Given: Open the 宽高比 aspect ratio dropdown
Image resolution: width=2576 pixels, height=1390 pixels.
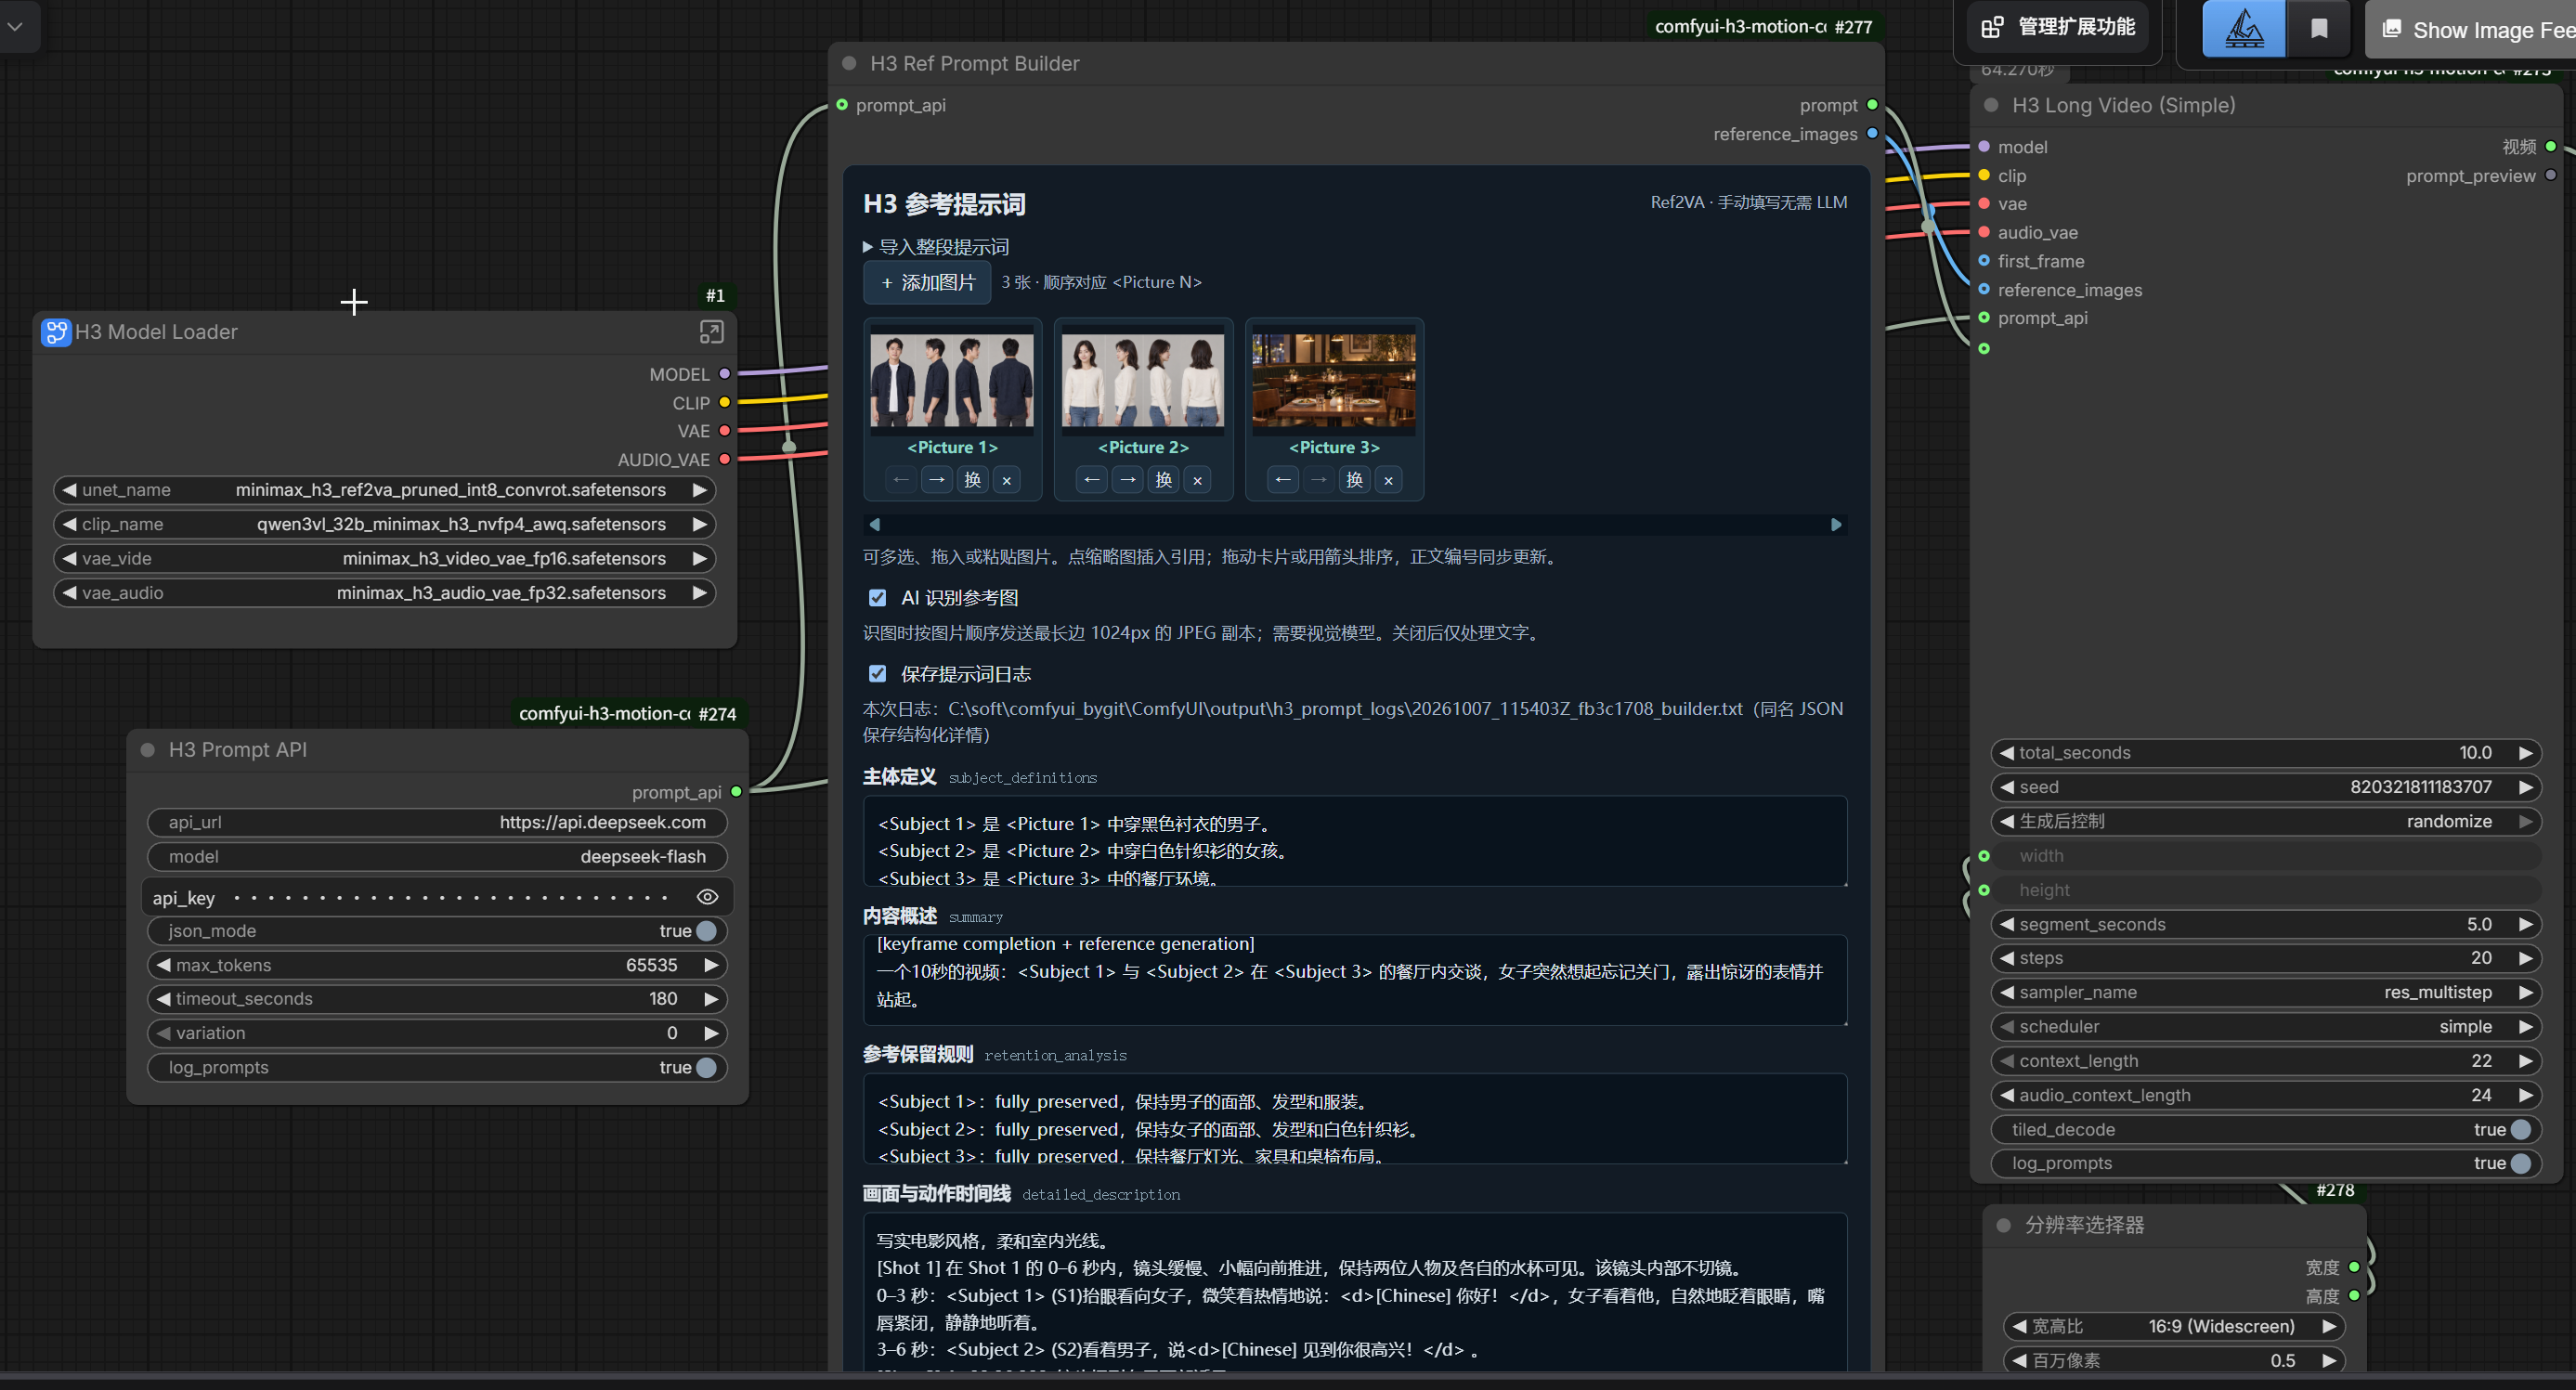Looking at the screenshot, I should tap(2174, 1327).
